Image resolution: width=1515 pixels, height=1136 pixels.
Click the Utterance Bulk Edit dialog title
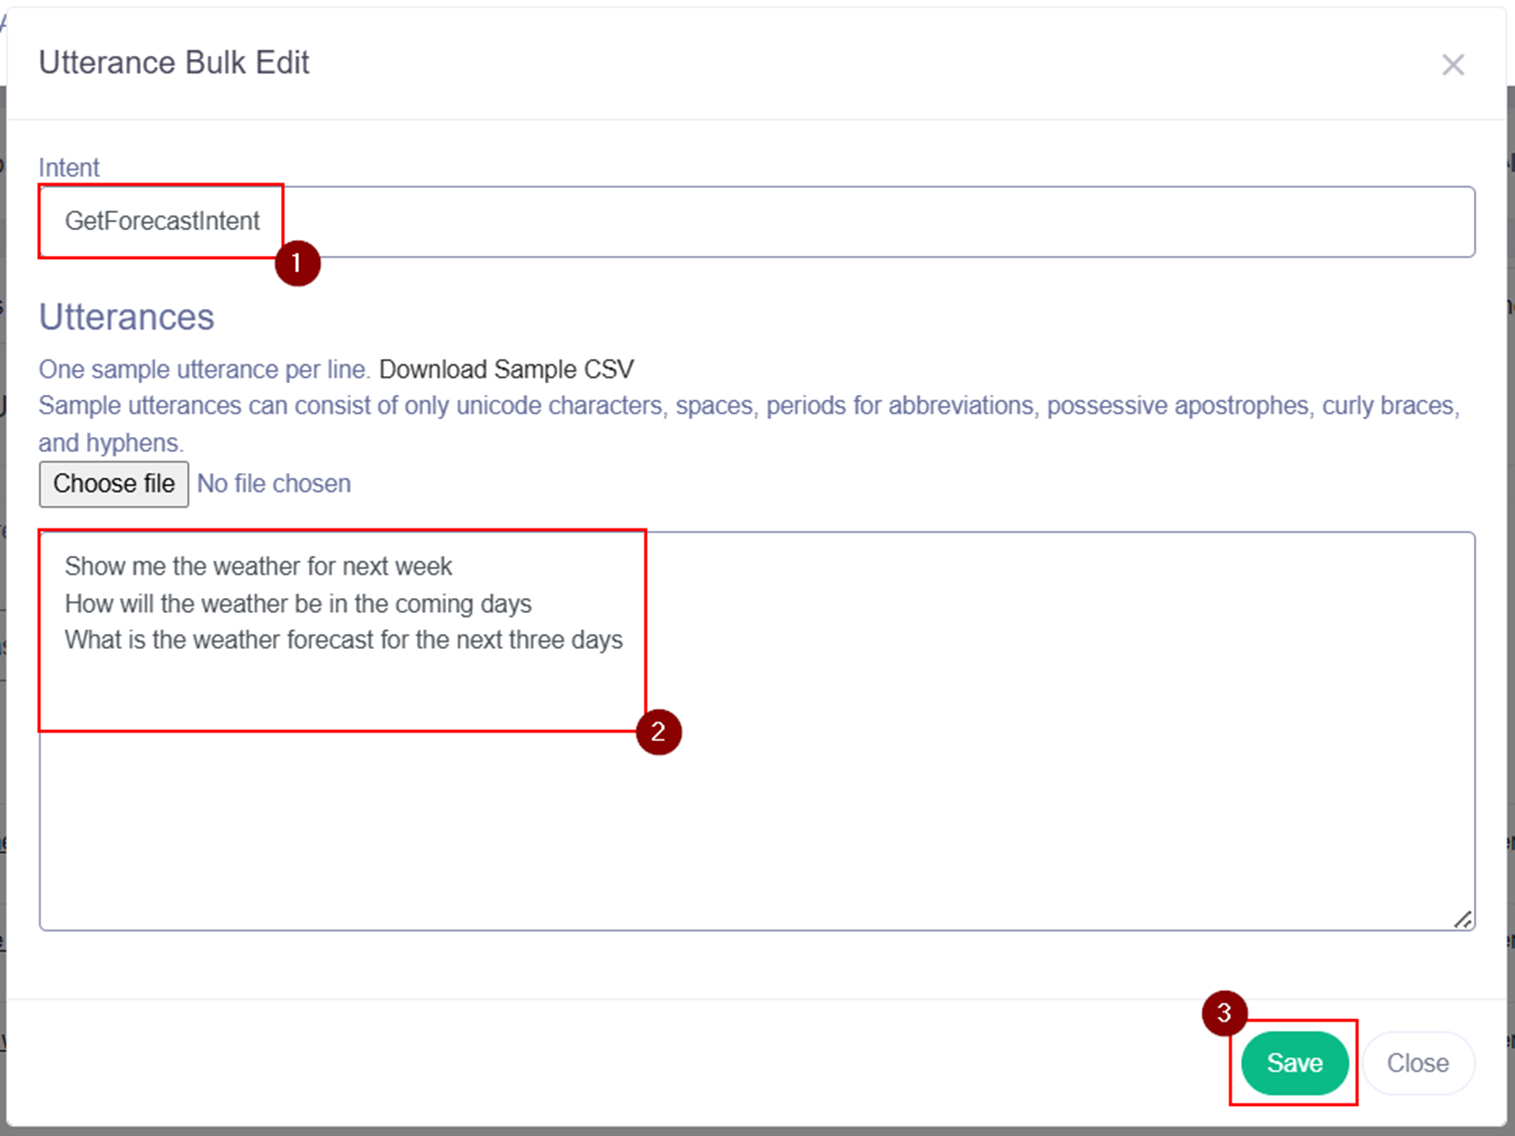coord(174,63)
